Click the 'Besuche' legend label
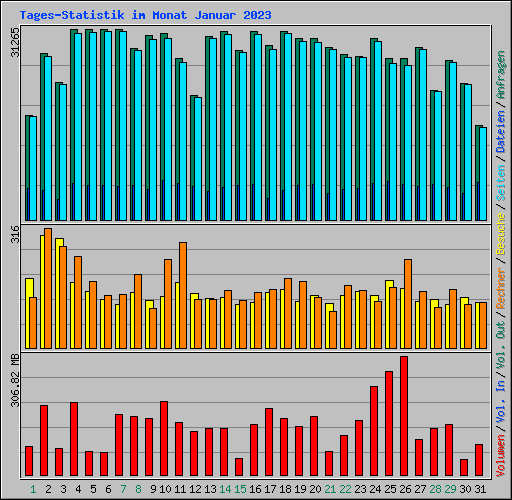The width and height of the screenshot is (512, 500). click(x=501, y=234)
